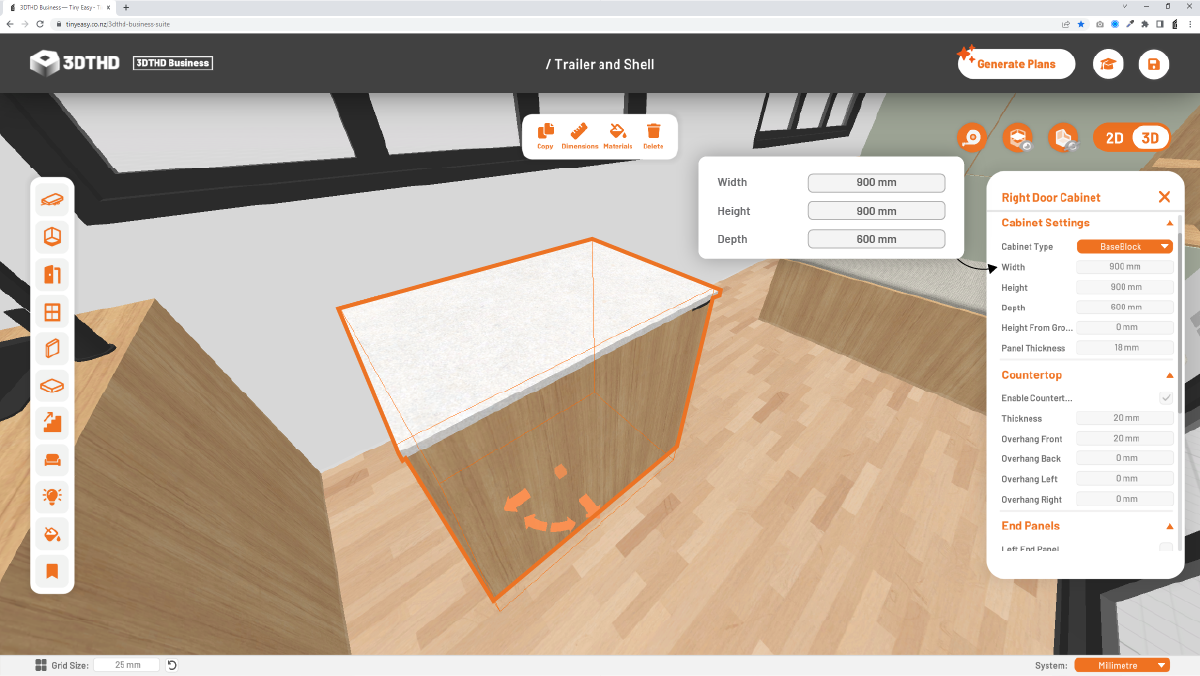This screenshot has width=1200, height=676.
Task: Click Overhang Right value field
Action: (1125, 499)
